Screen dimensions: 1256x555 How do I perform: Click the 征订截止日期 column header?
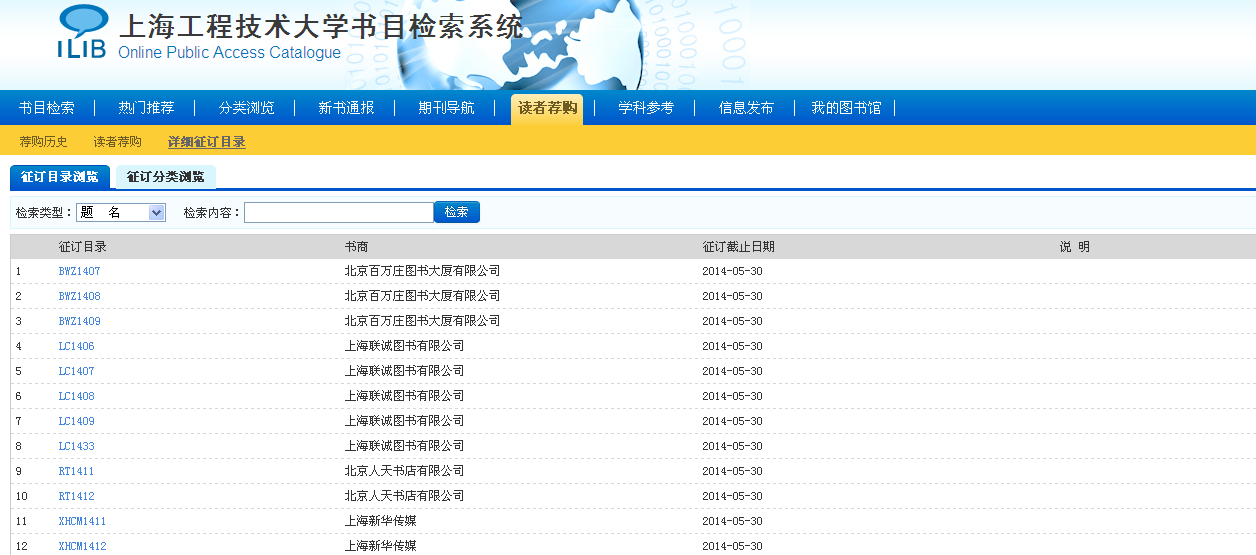[x=738, y=246]
